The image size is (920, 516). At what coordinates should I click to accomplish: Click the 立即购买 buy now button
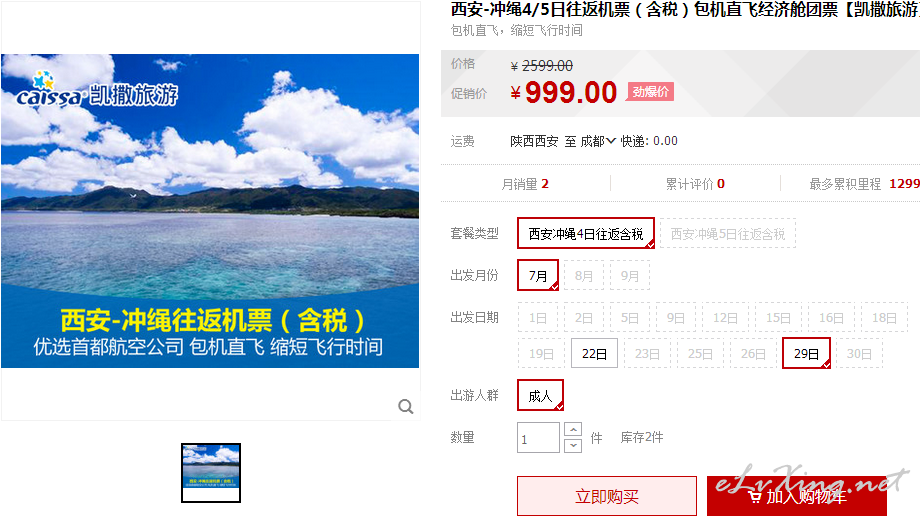607,497
